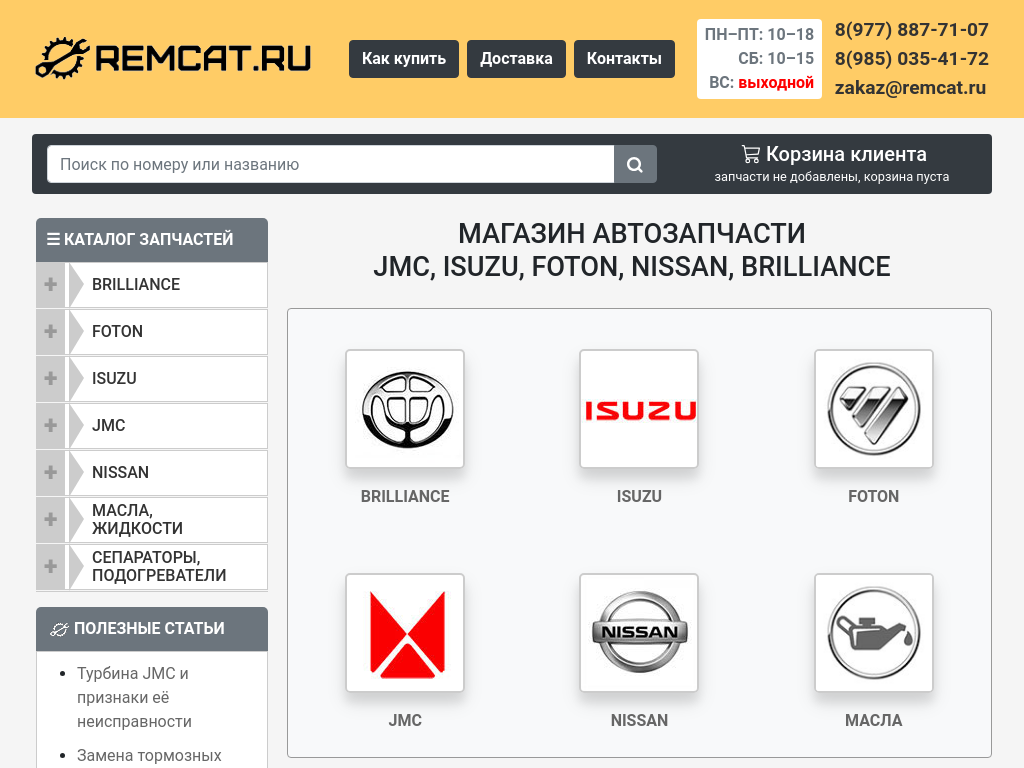Screen dimensions: 1024x768
Task: Open the Nissan logo tile
Action: (x=639, y=633)
